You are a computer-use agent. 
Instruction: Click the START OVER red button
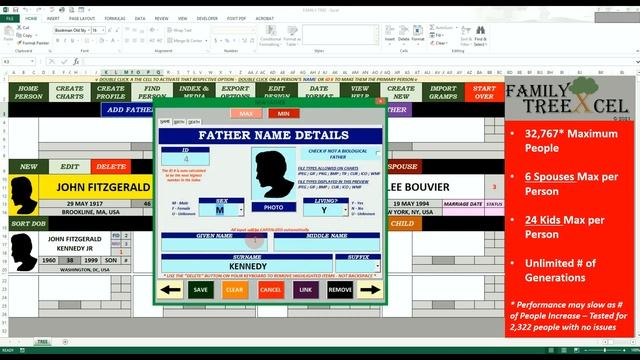coord(484,92)
